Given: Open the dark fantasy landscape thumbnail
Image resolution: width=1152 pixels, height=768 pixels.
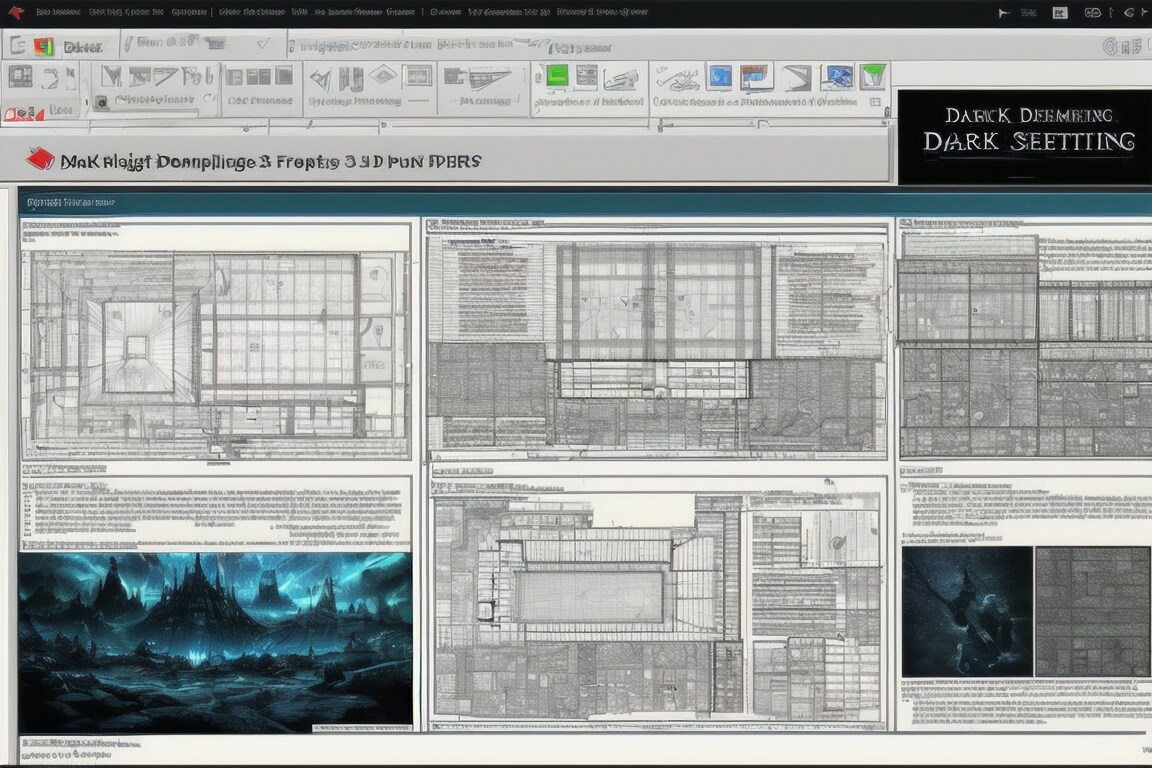Looking at the screenshot, I should (215, 640).
